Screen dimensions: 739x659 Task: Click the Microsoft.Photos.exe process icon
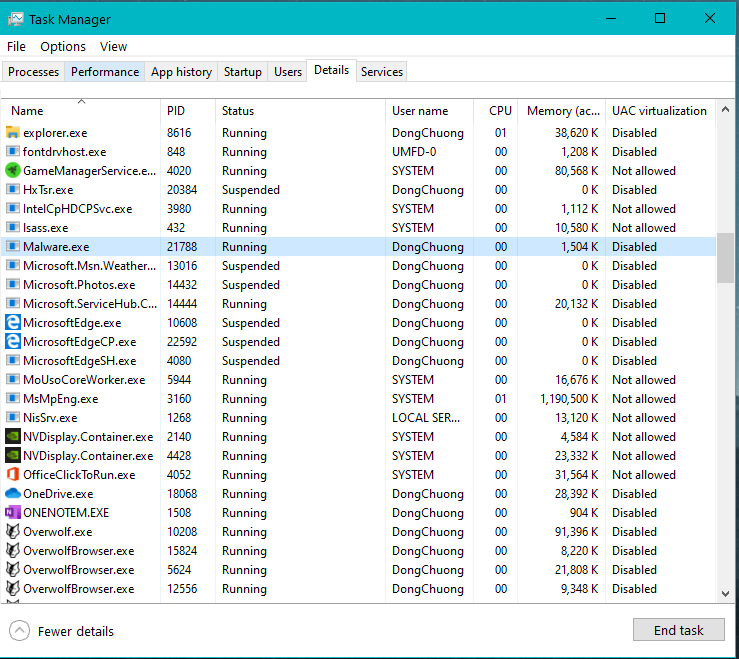pos(13,285)
